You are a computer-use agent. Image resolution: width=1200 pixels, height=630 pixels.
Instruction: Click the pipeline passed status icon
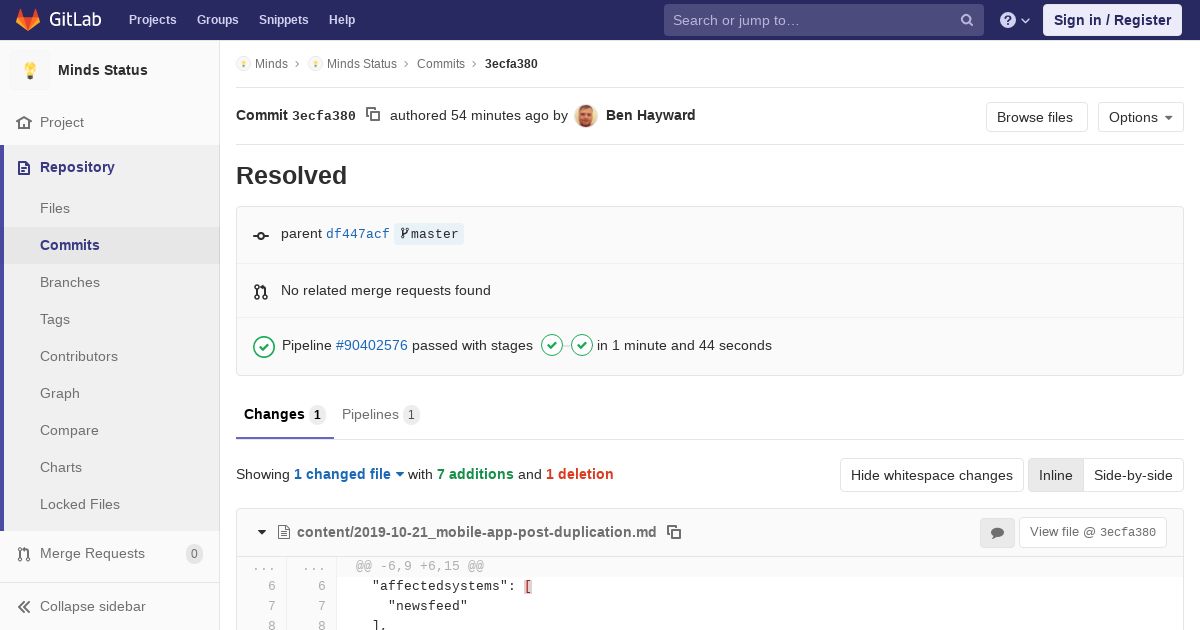(264, 346)
